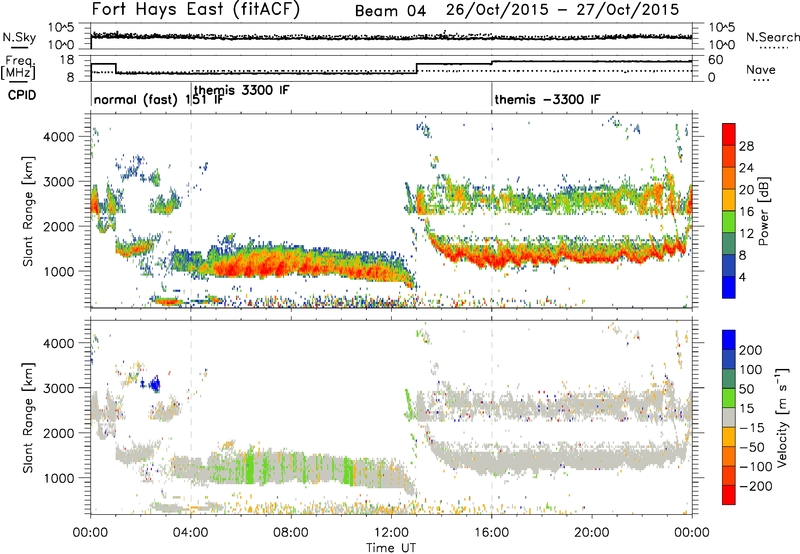Click the frequency step-up near 13:00 UT

tap(417, 68)
